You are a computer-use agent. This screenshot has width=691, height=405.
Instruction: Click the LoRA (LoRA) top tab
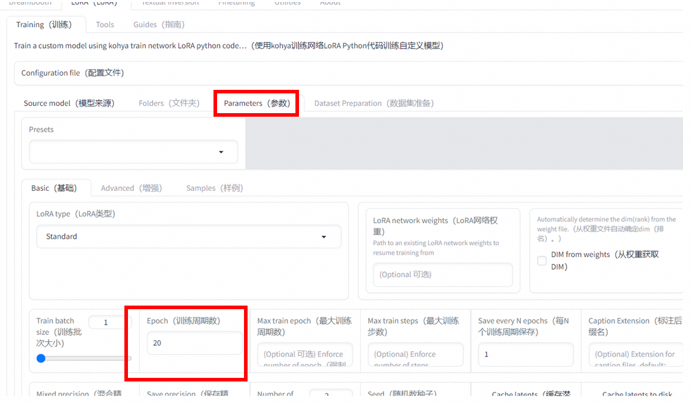[x=94, y=3]
